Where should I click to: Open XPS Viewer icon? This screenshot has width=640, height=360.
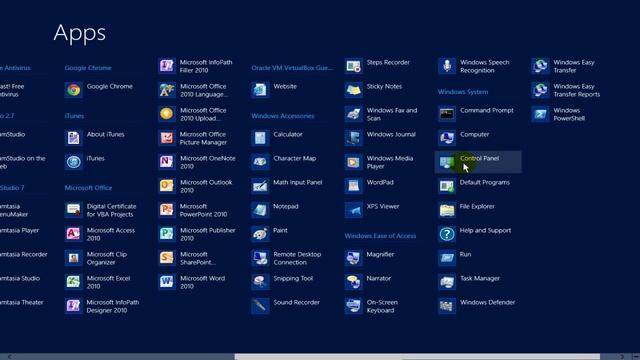coord(353,210)
